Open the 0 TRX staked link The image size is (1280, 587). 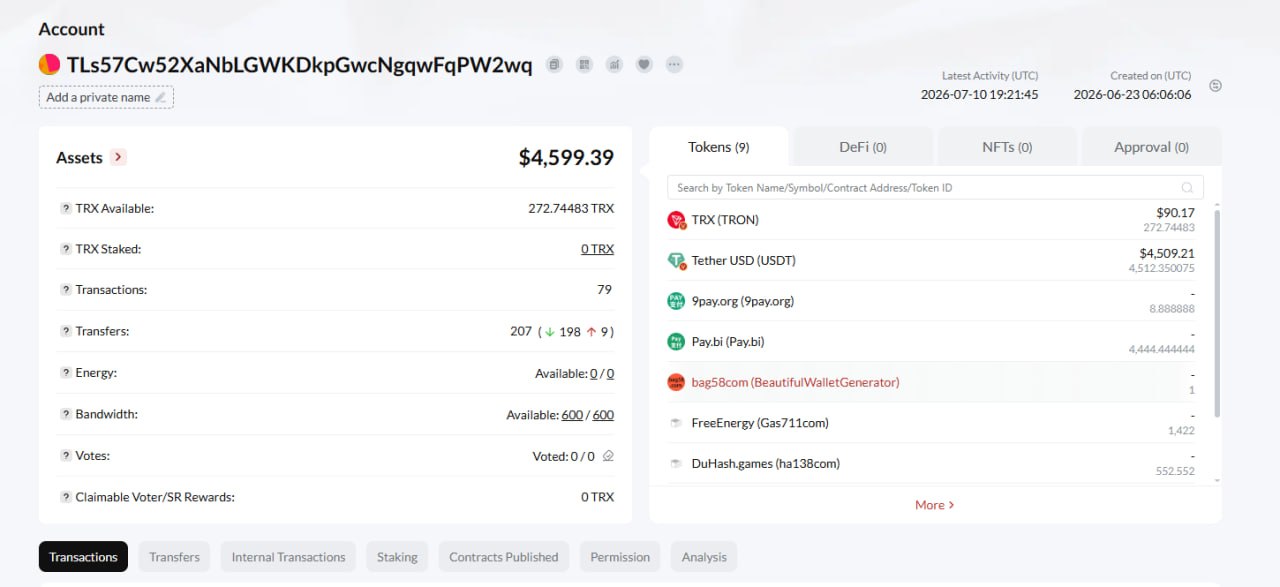click(597, 249)
